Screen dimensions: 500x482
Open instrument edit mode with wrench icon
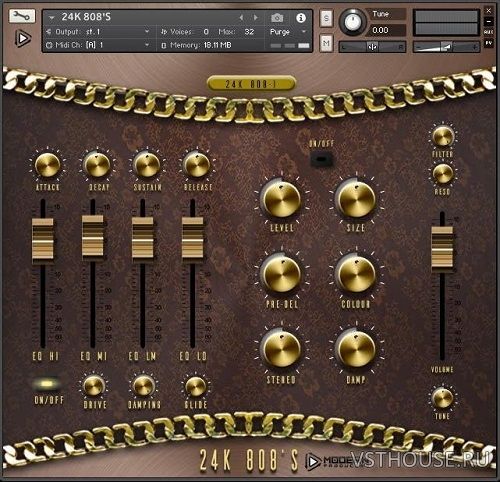click(x=22, y=16)
